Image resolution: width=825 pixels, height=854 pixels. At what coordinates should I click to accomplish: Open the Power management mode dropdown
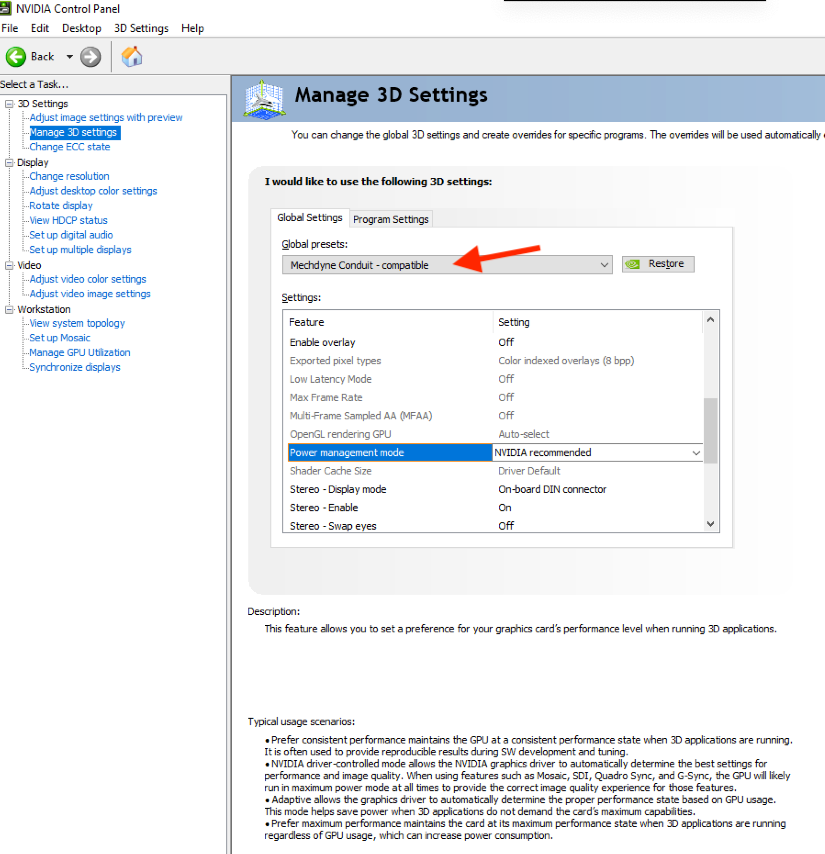coord(696,453)
